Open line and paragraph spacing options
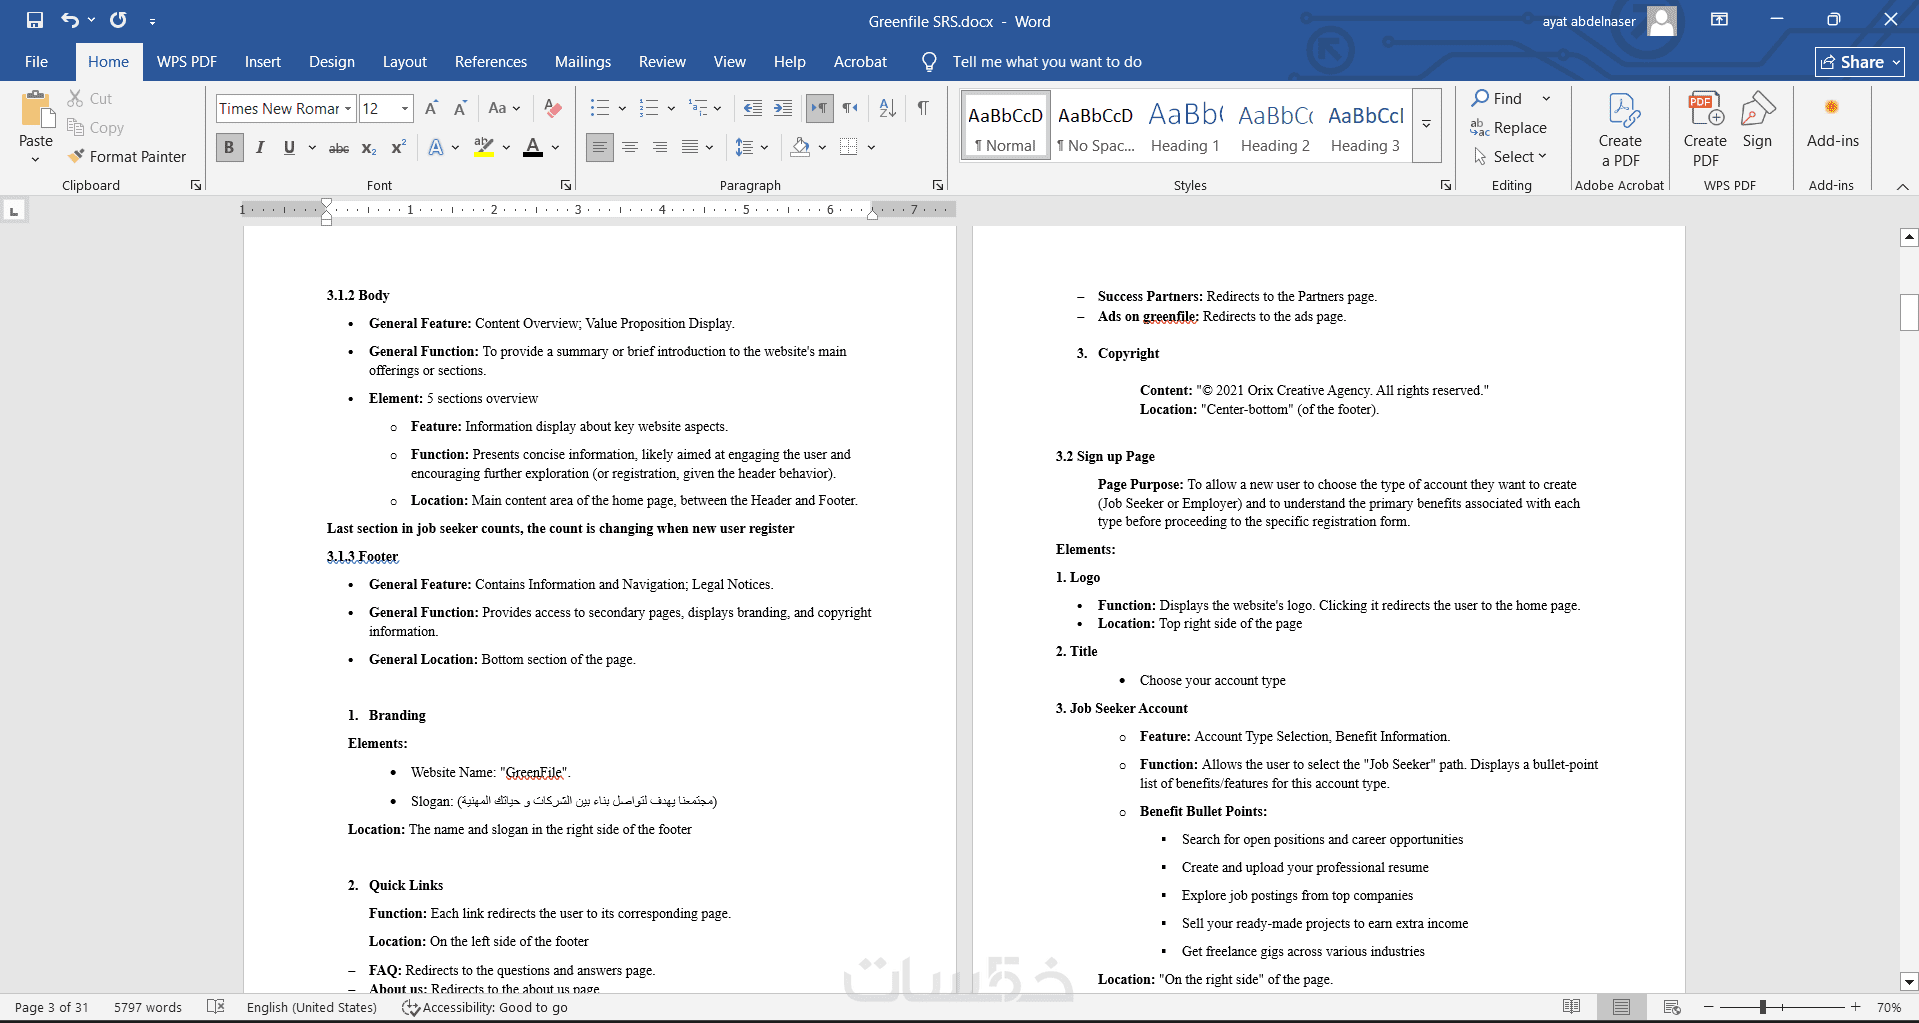This screenshot has height=1023, width=1919. tap(752, 147)
